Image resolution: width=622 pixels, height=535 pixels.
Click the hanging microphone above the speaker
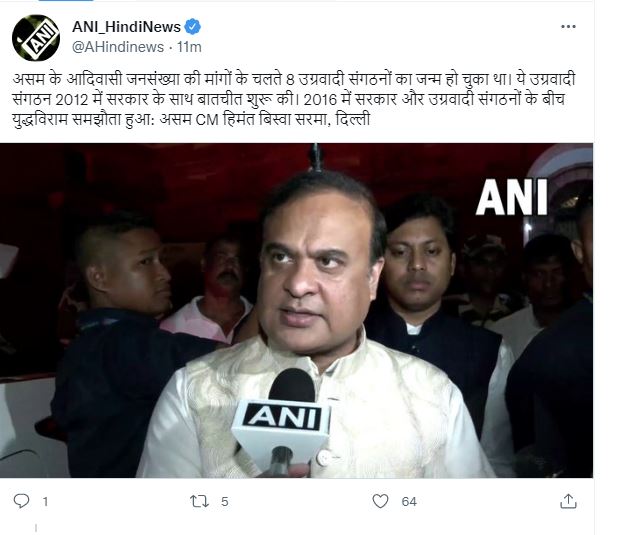pyautogui.click(x=316, y=157)
